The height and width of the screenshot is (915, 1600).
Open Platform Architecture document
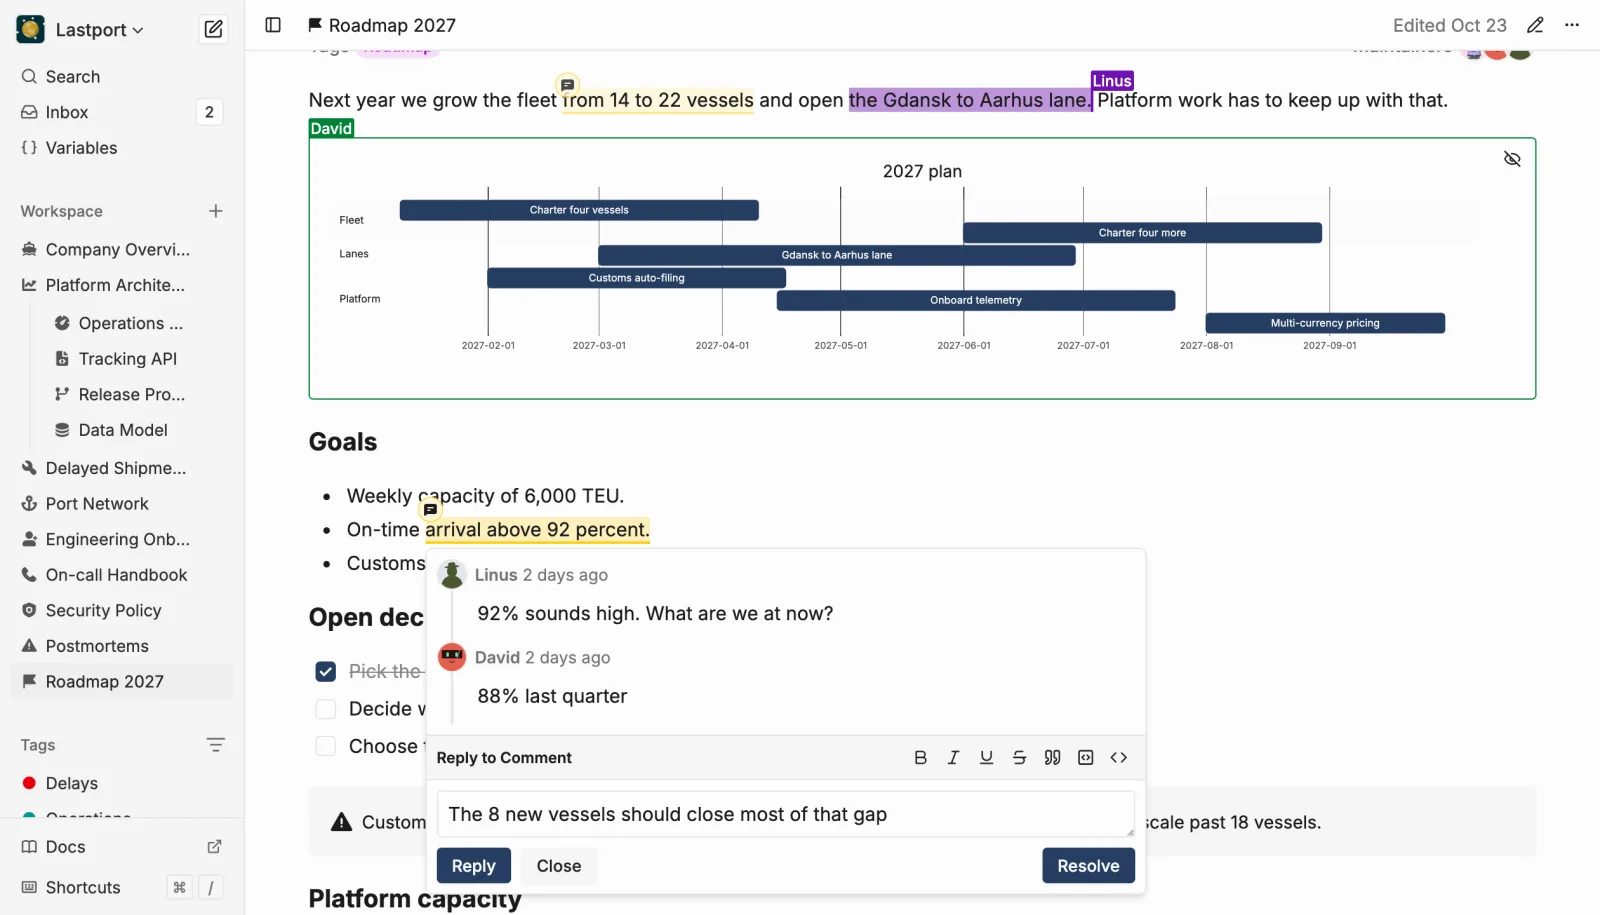[x=122, y=285]
